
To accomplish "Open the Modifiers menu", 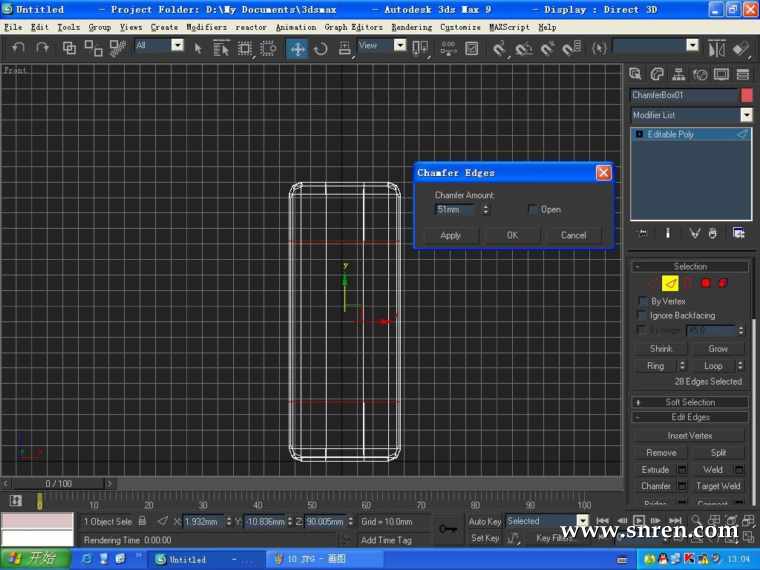I will coord(206,27).
